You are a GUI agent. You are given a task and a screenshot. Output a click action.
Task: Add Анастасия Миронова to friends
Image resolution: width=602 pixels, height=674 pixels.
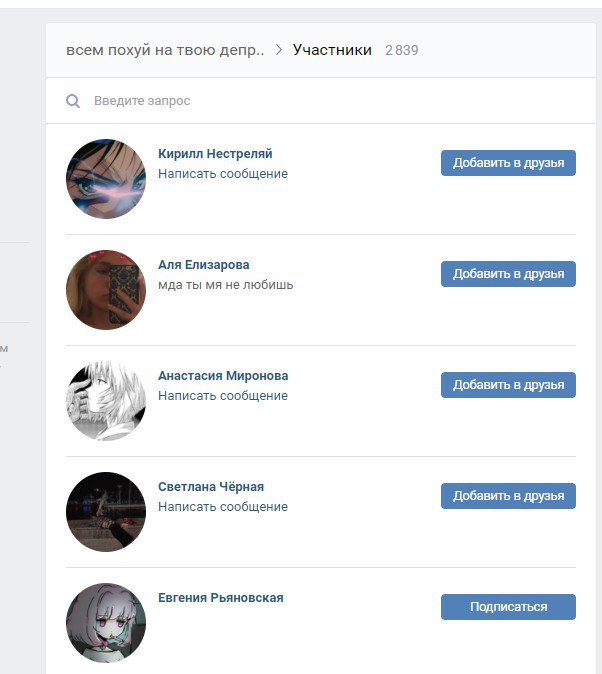[508, 385]
